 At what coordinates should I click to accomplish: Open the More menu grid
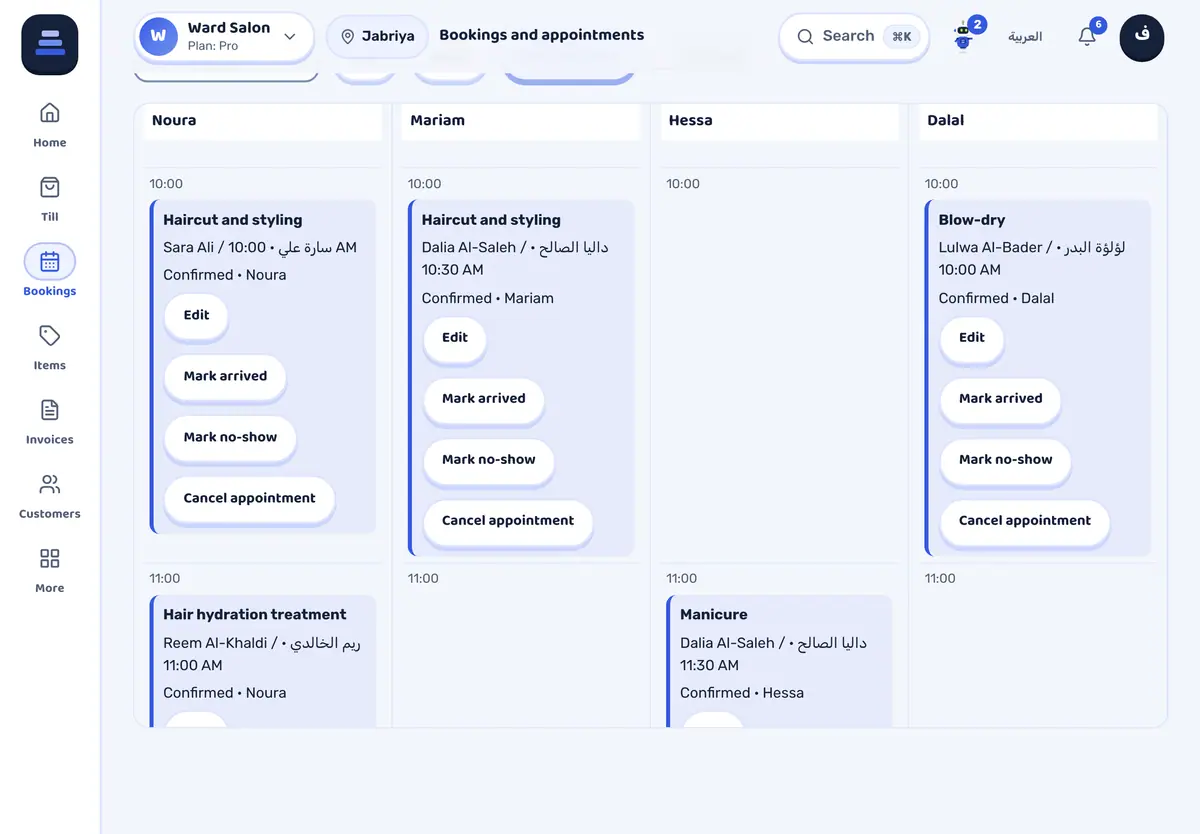50,569
